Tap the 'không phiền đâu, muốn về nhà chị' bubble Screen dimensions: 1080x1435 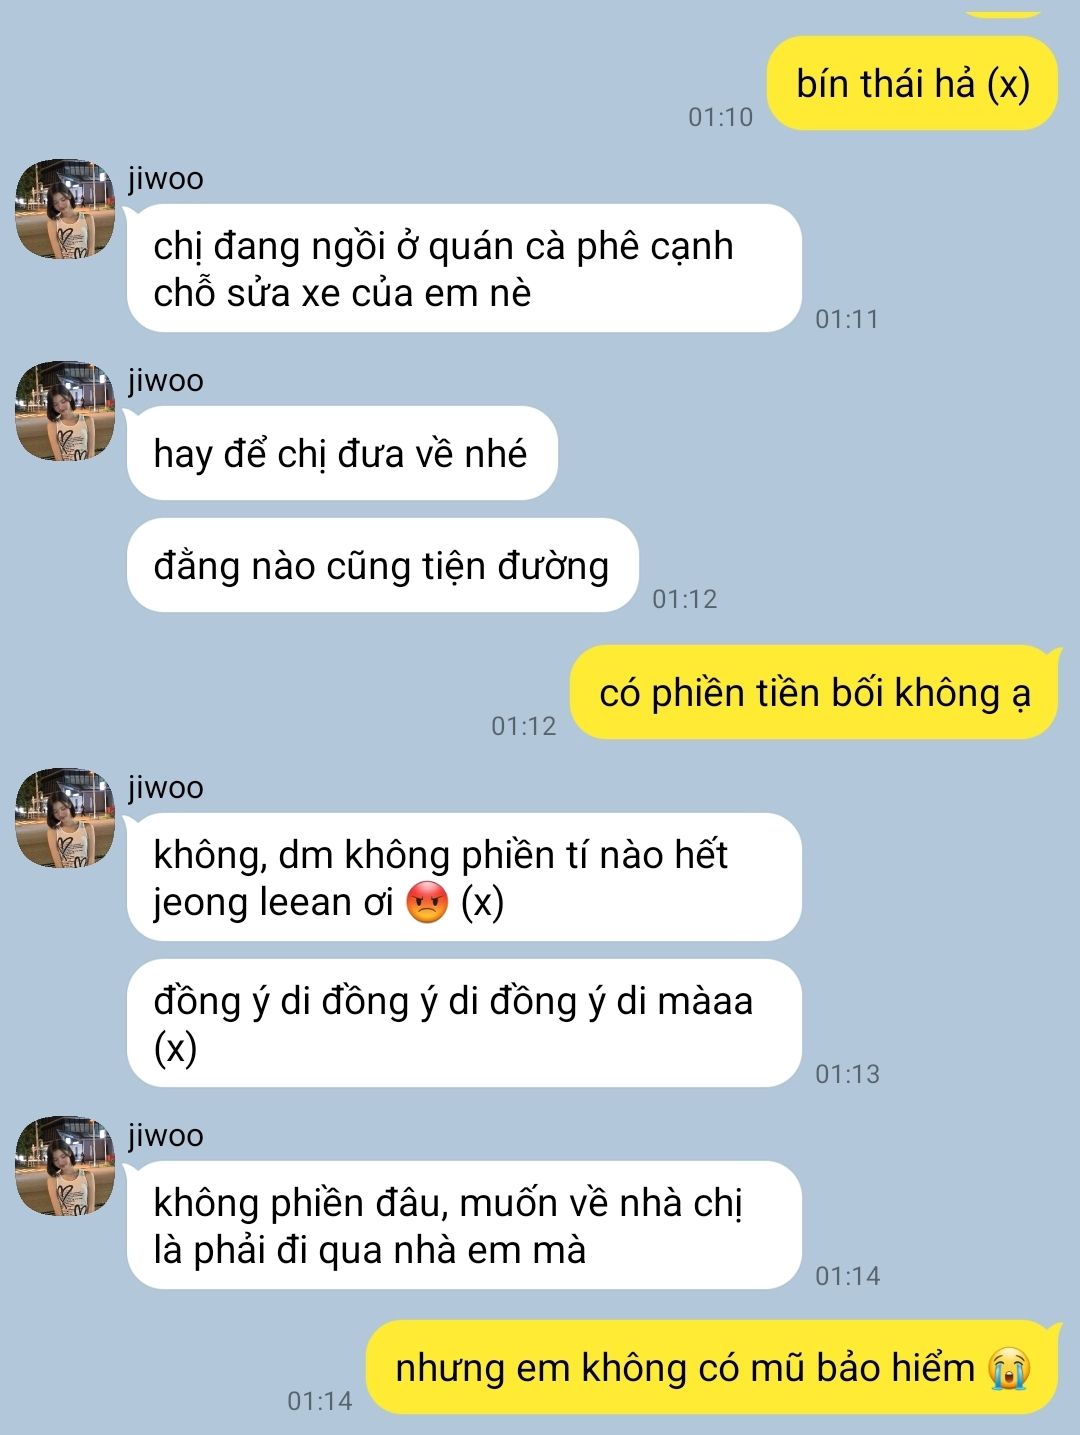pos(464,1225)
